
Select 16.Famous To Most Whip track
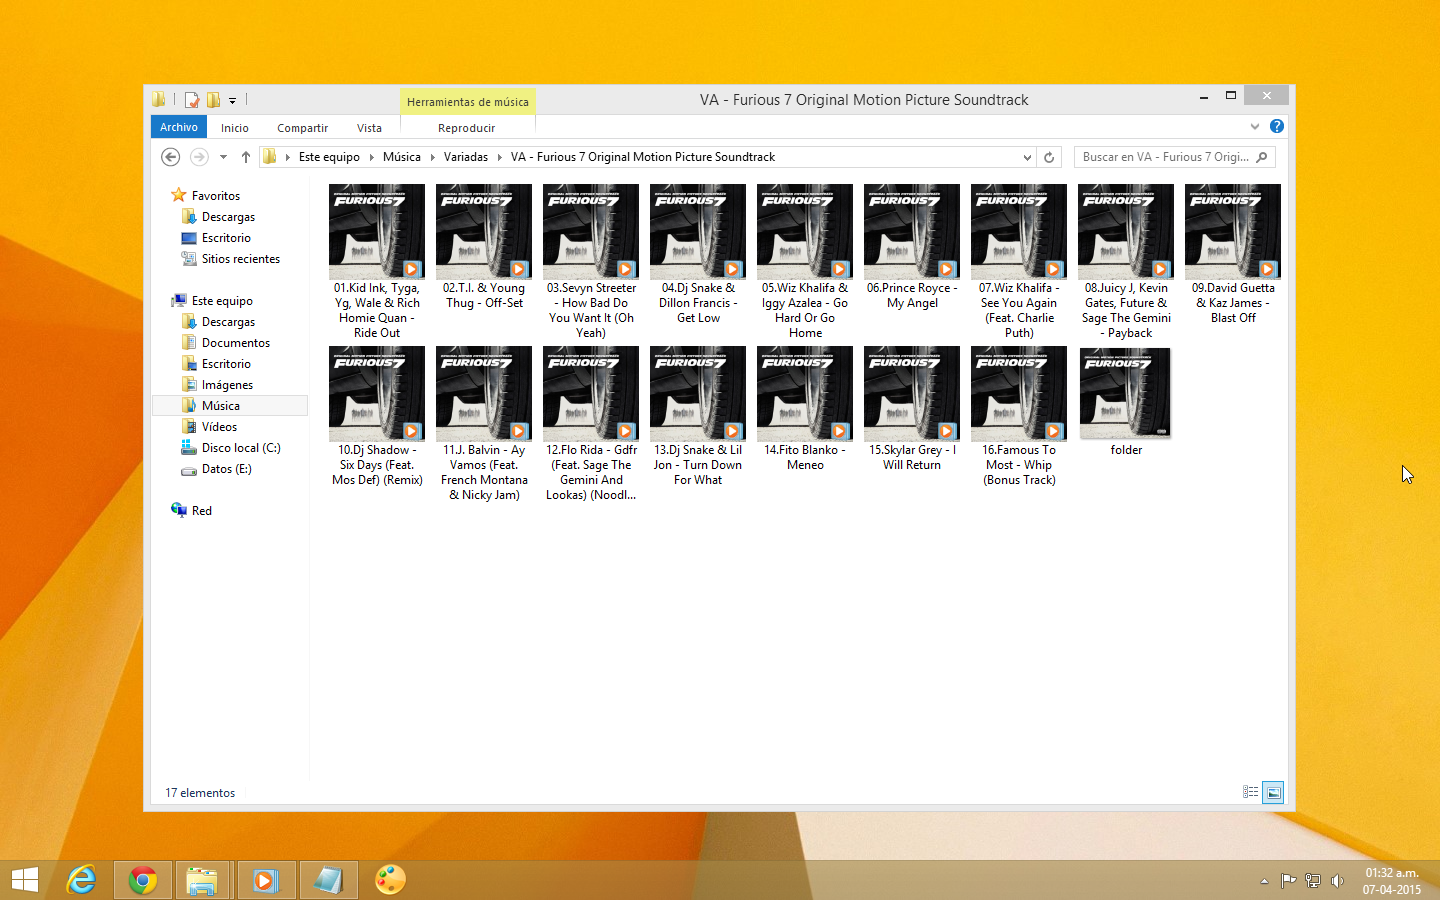tap(1019, 417)
